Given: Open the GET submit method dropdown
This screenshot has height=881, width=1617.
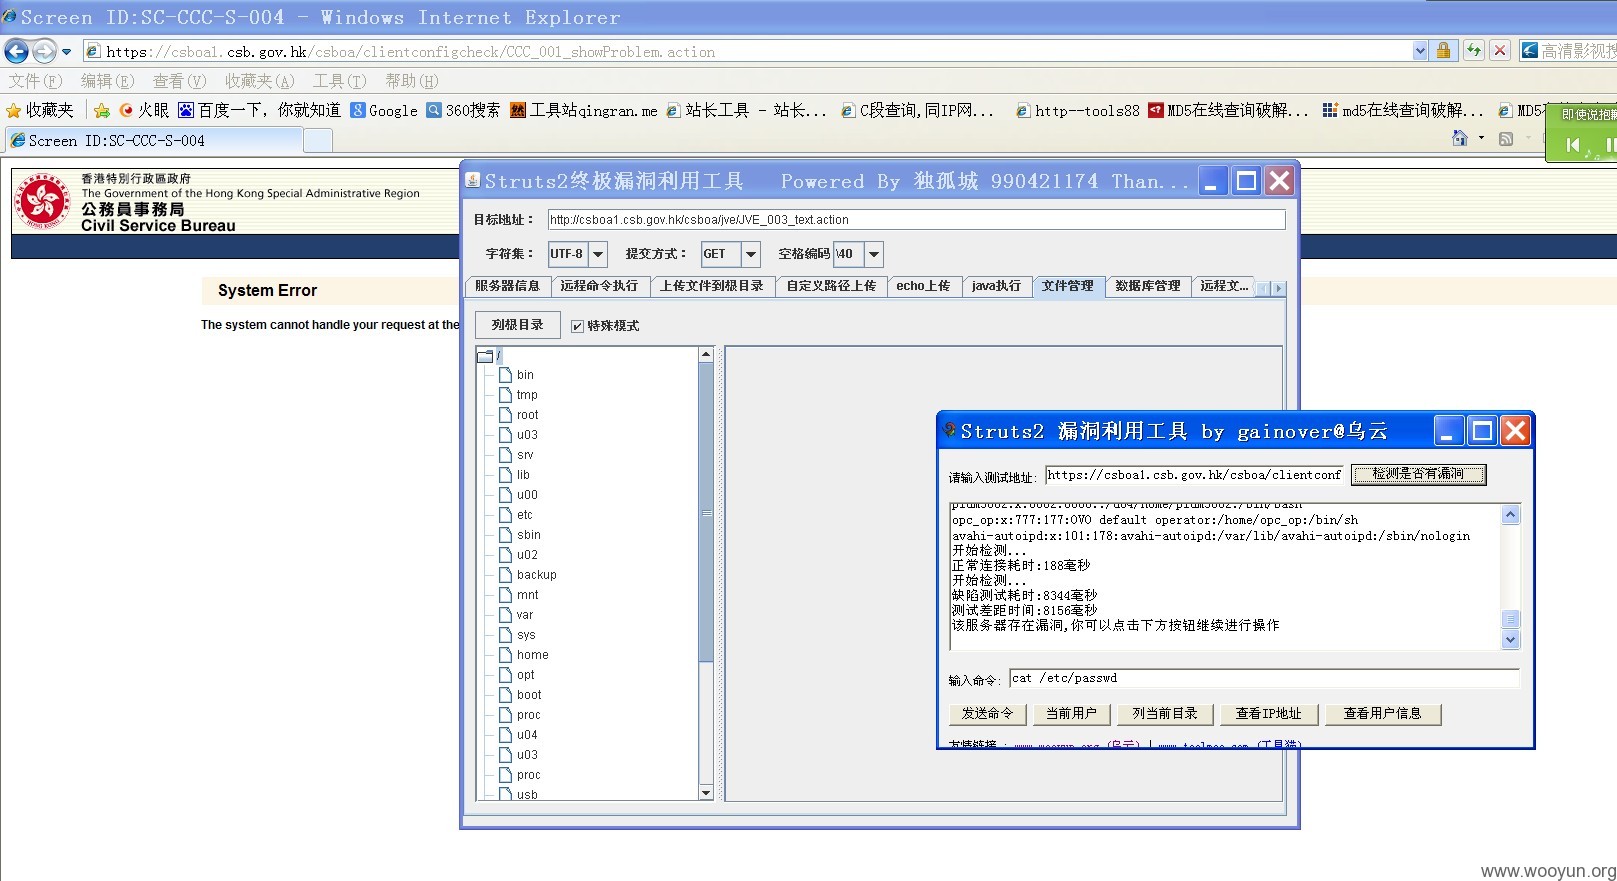Looking at the screenshot, I should point(751,254).
